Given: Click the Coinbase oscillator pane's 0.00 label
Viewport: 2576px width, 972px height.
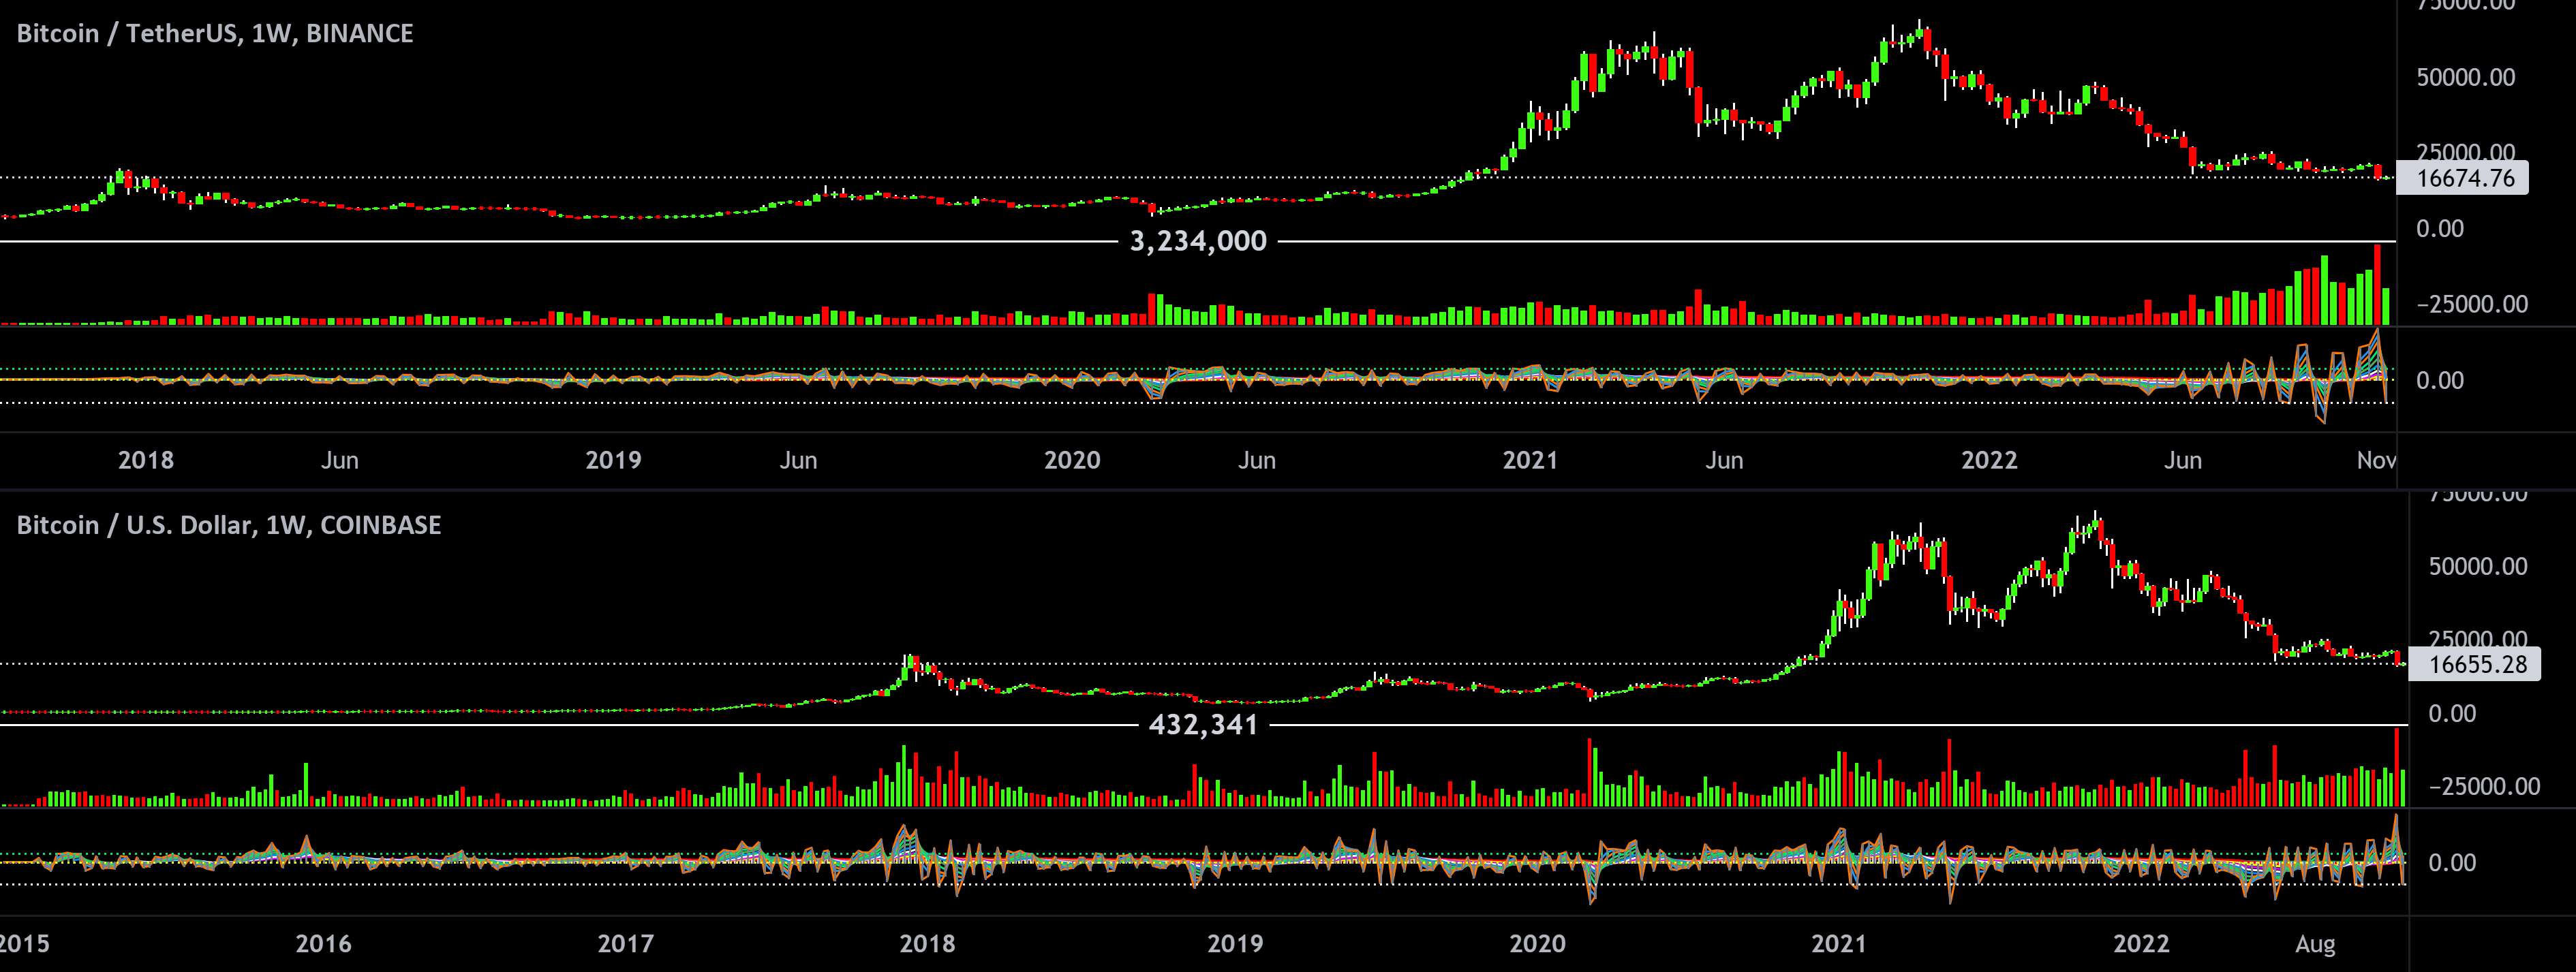Looking at the screenshot, I should point(2452,863).
